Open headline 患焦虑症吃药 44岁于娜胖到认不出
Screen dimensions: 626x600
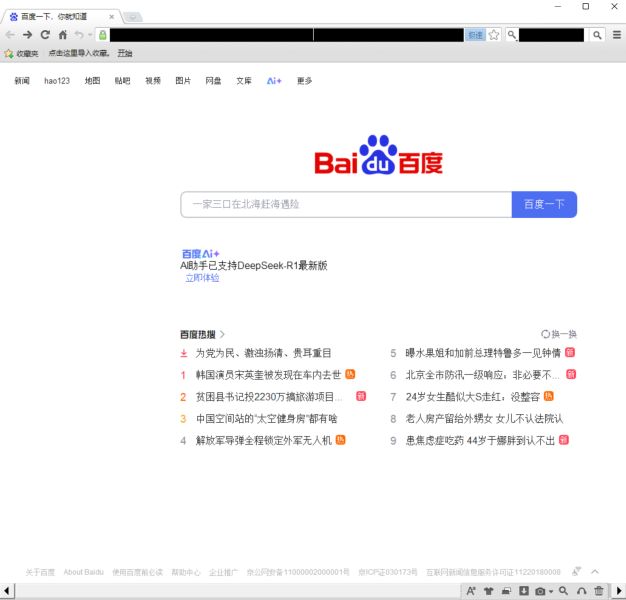tap(480, 440)
